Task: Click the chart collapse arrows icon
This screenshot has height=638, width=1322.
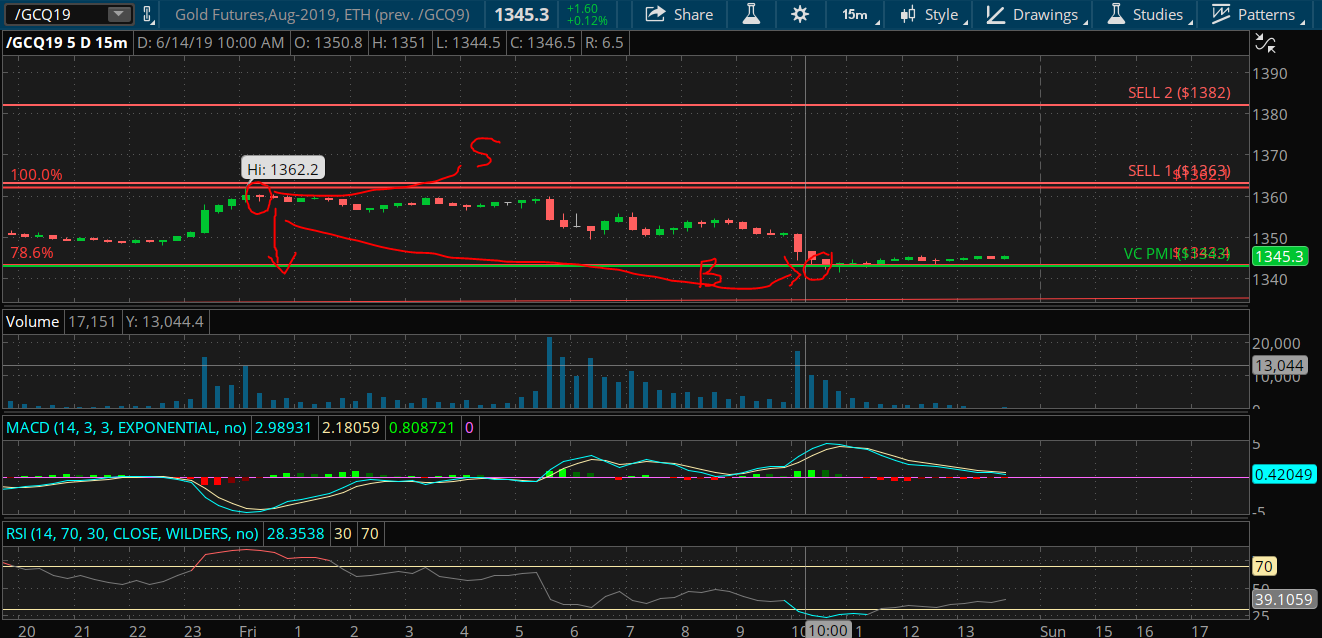Action: click(x=1265, y=42)
